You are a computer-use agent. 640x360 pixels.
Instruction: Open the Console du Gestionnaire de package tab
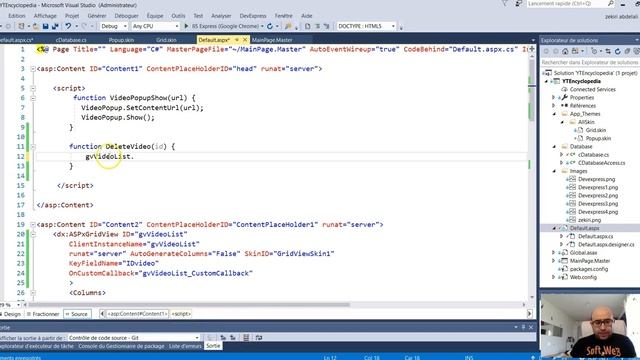pos(121,346)
